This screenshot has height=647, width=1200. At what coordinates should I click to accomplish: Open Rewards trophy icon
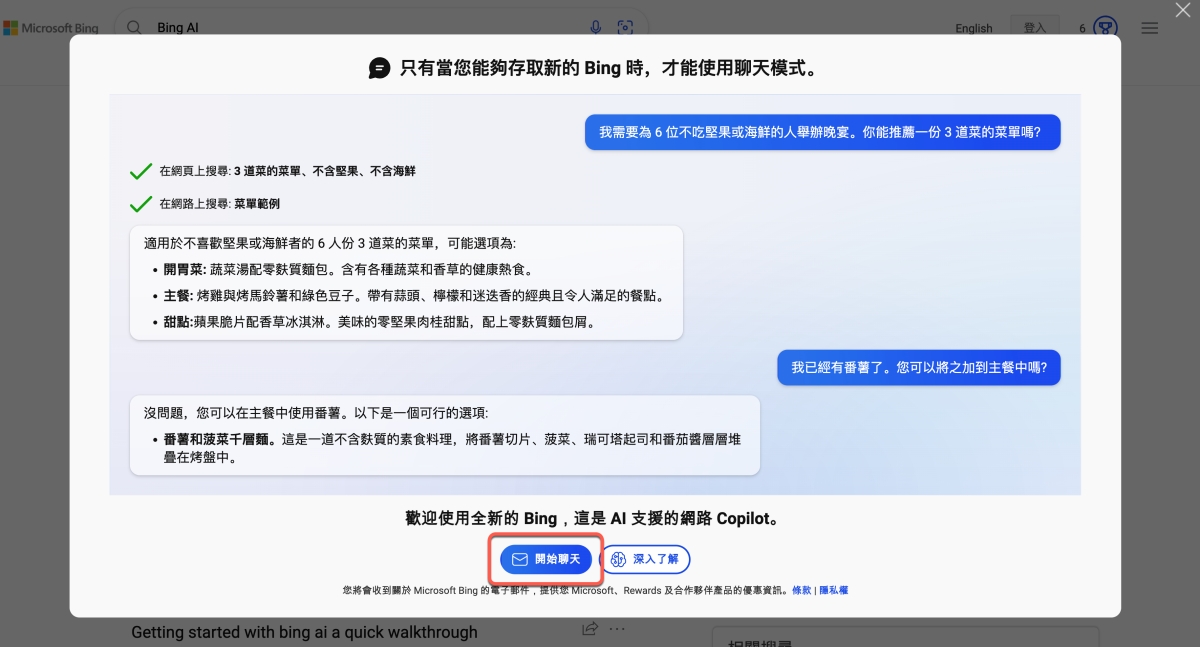(x=1105, y=28)
